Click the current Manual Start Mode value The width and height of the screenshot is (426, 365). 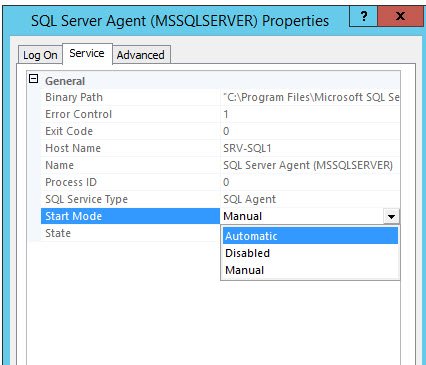pyautogui.click(x=243, y=216)
